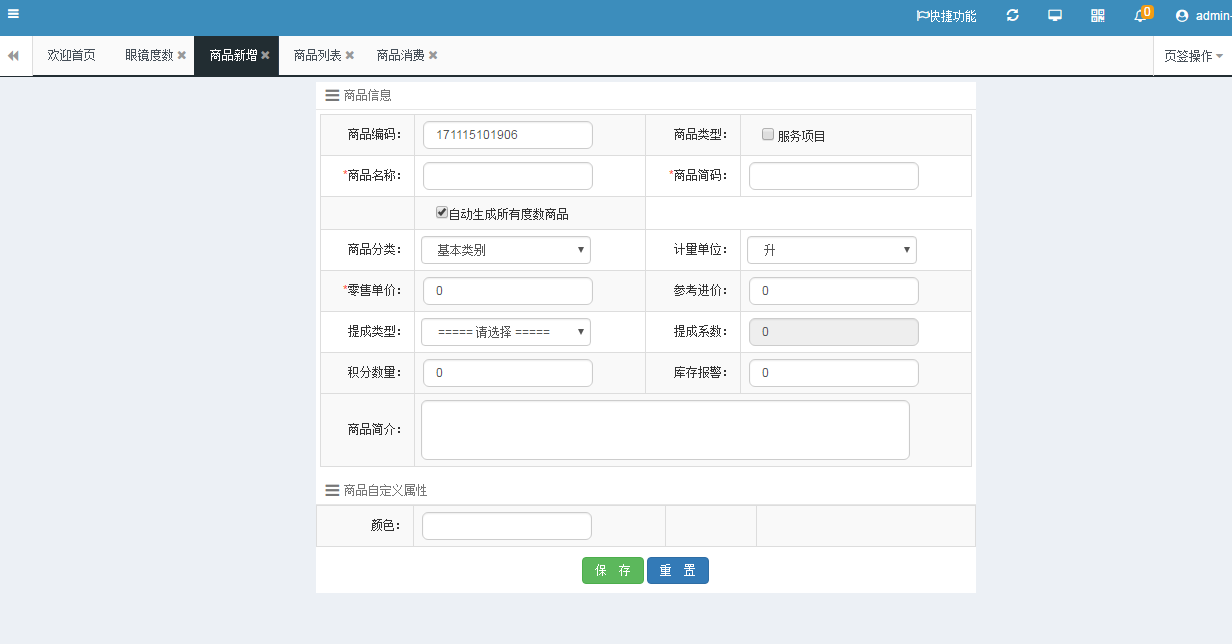Click the refresh icon in top bar
Screen dimensions: 1232x644
pos(1013,15)
